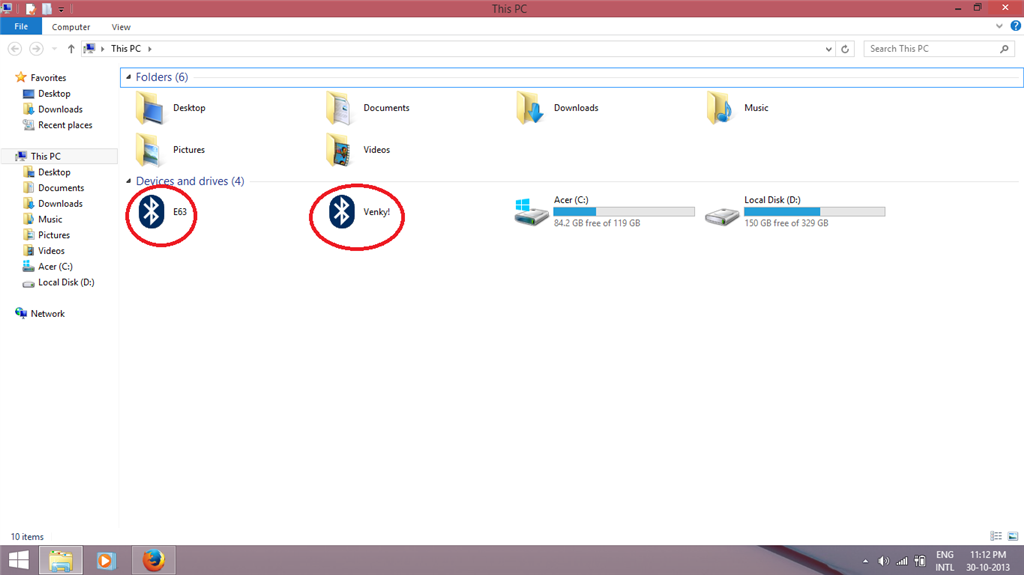Collapse the Devices and drives (4) group
Viewport: 1024px width, 575px height.
tap(129, 181)
